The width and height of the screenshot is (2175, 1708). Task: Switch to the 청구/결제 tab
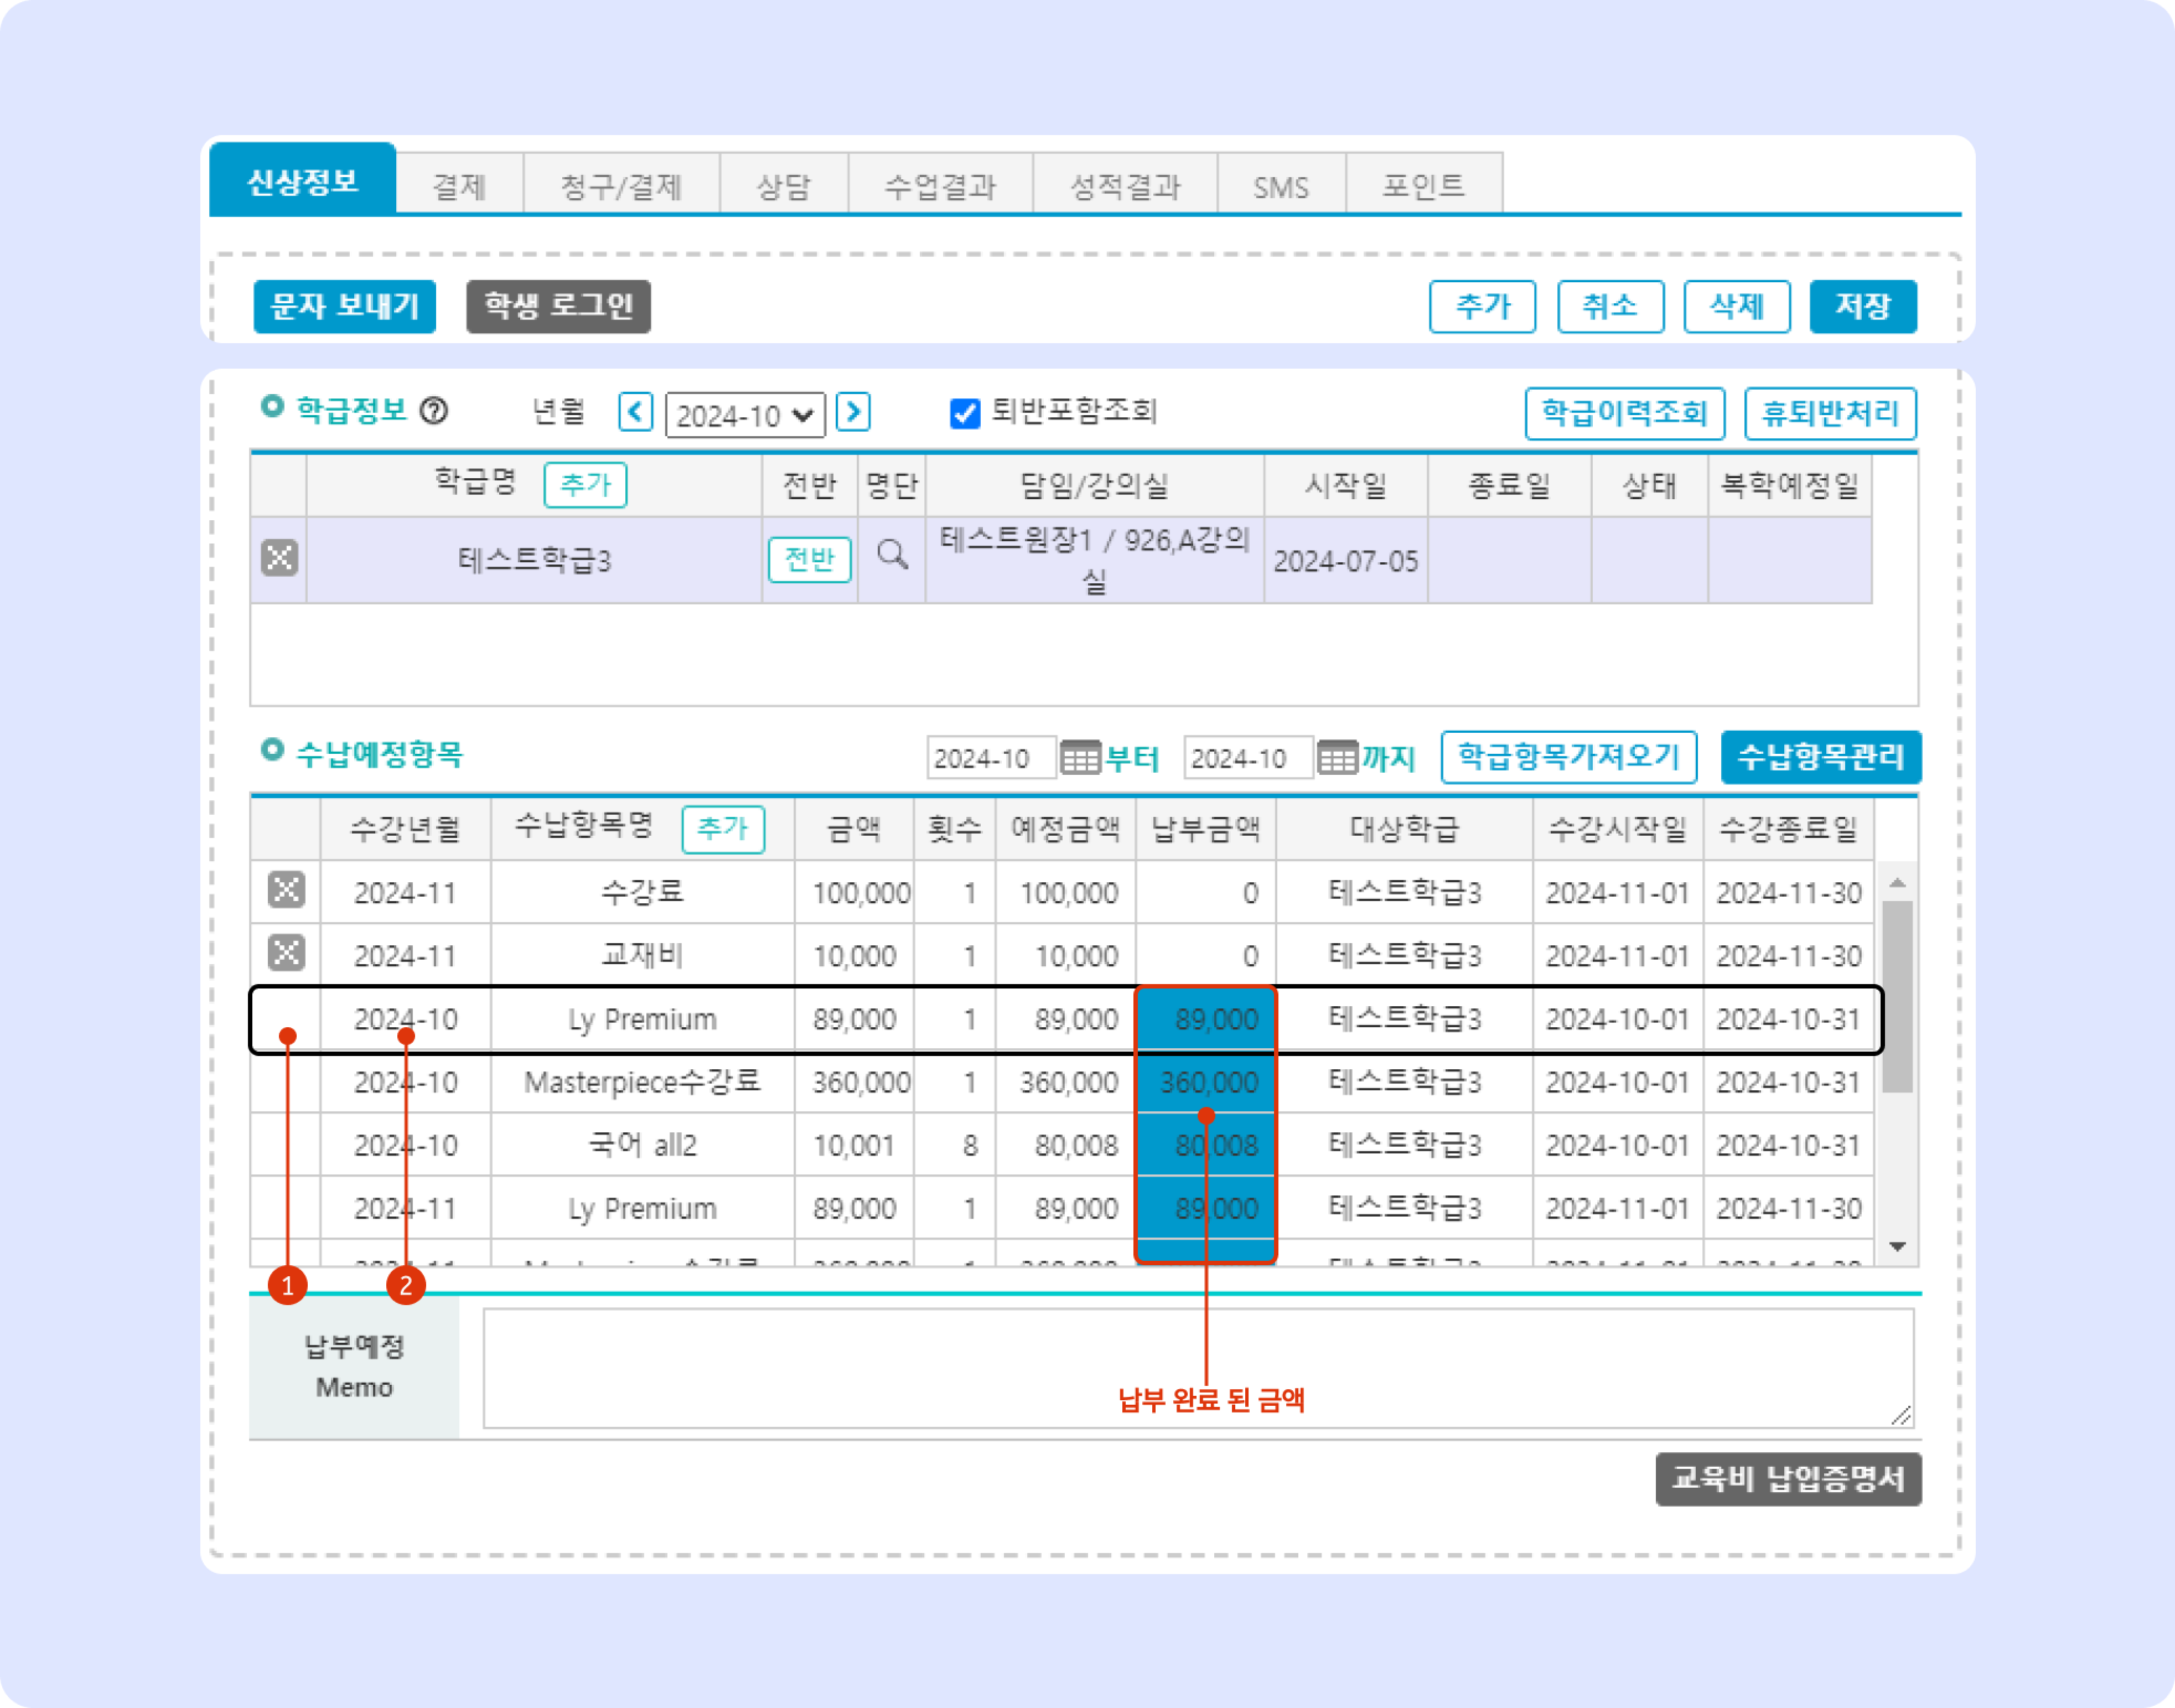621,186
